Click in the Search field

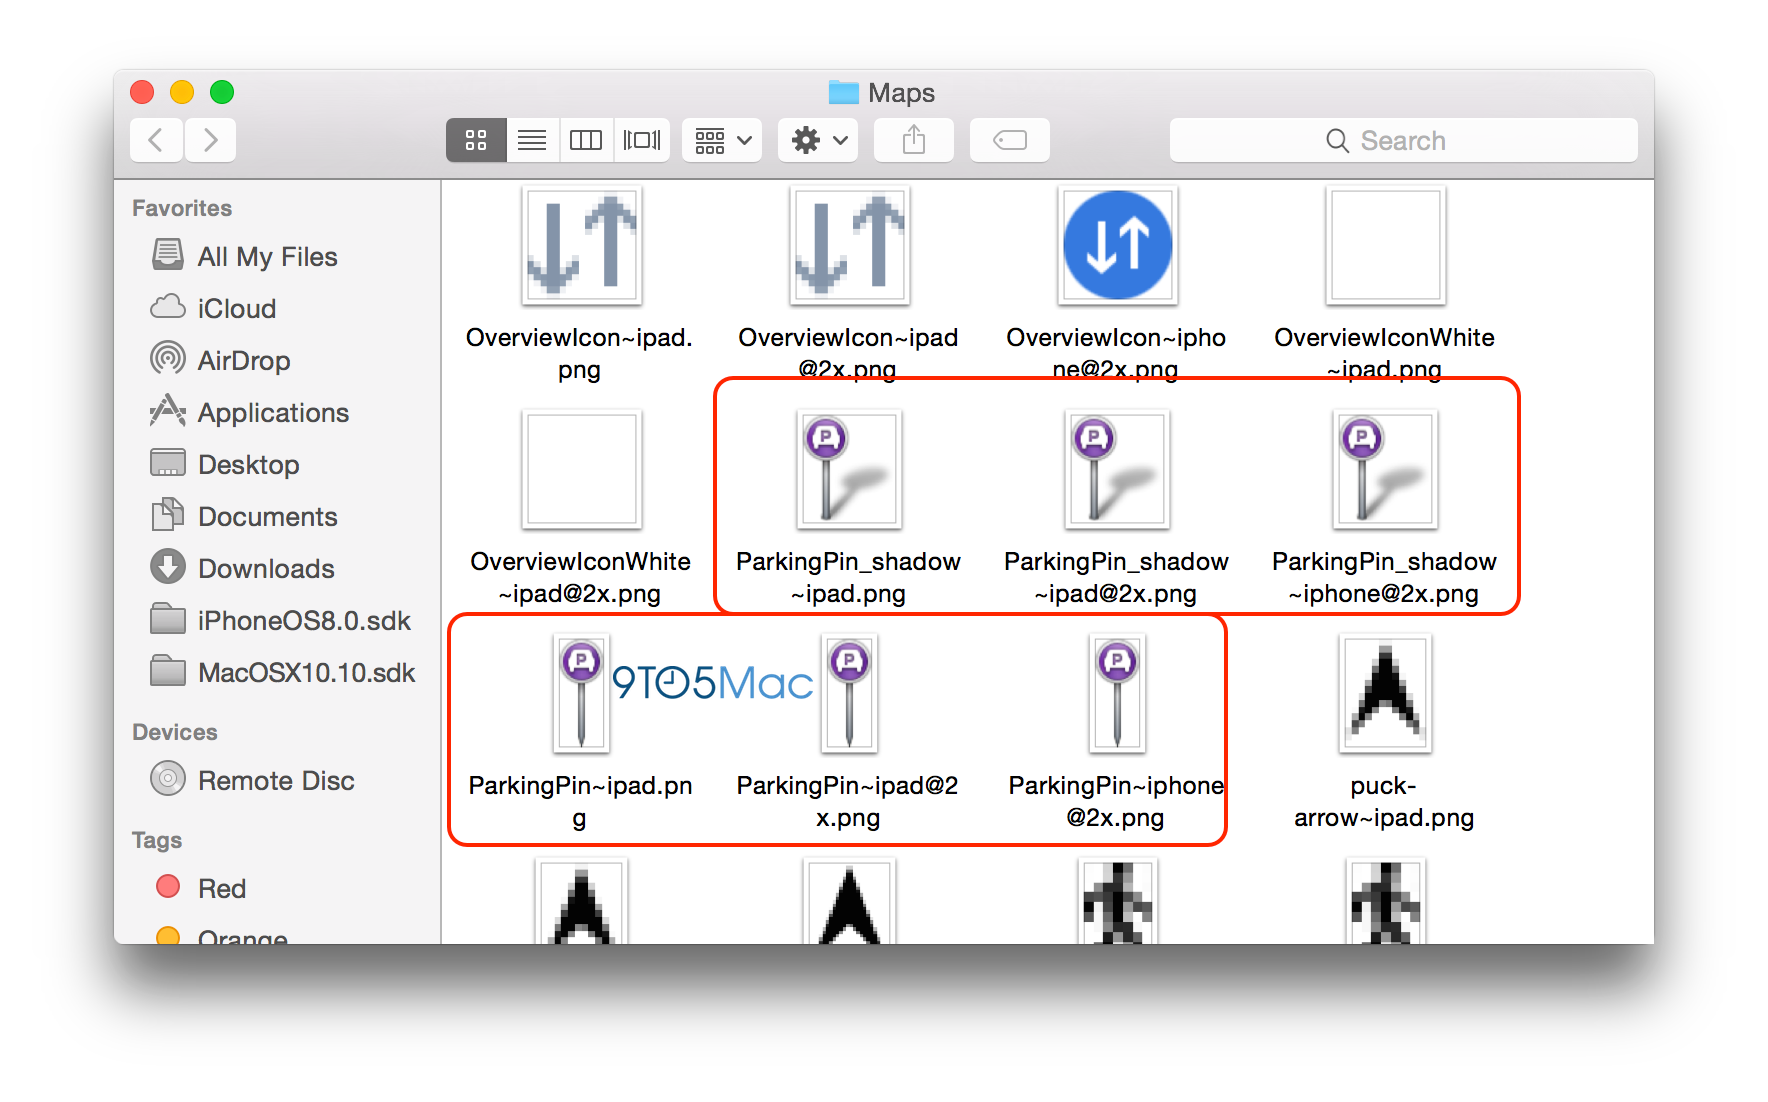click(1402, 141)
